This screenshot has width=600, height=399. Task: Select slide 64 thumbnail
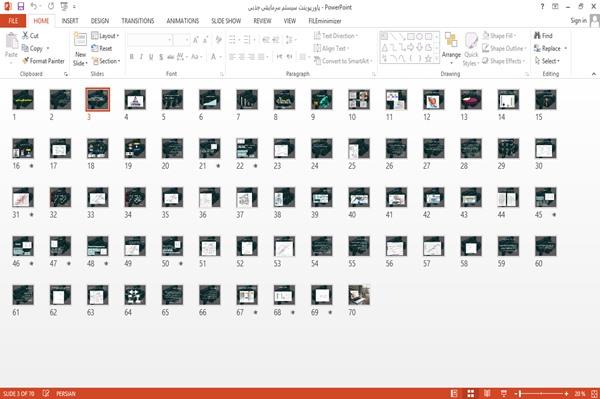(135, 295)
